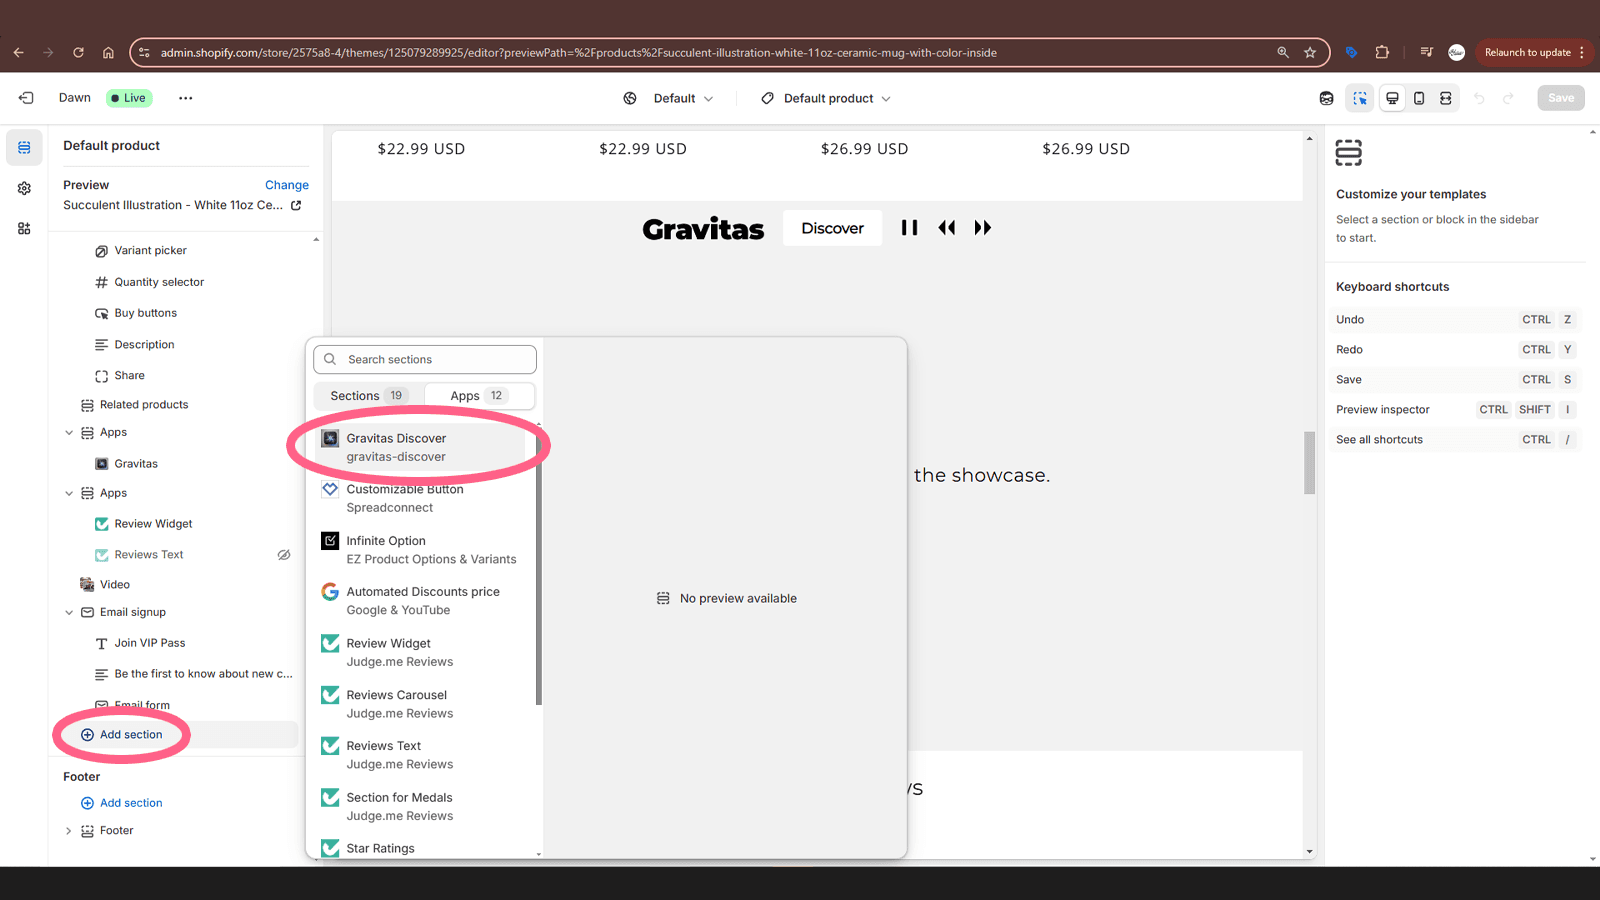
Task: Open the Relaunch to update menu dots
Action: (x=1581, y=52)
